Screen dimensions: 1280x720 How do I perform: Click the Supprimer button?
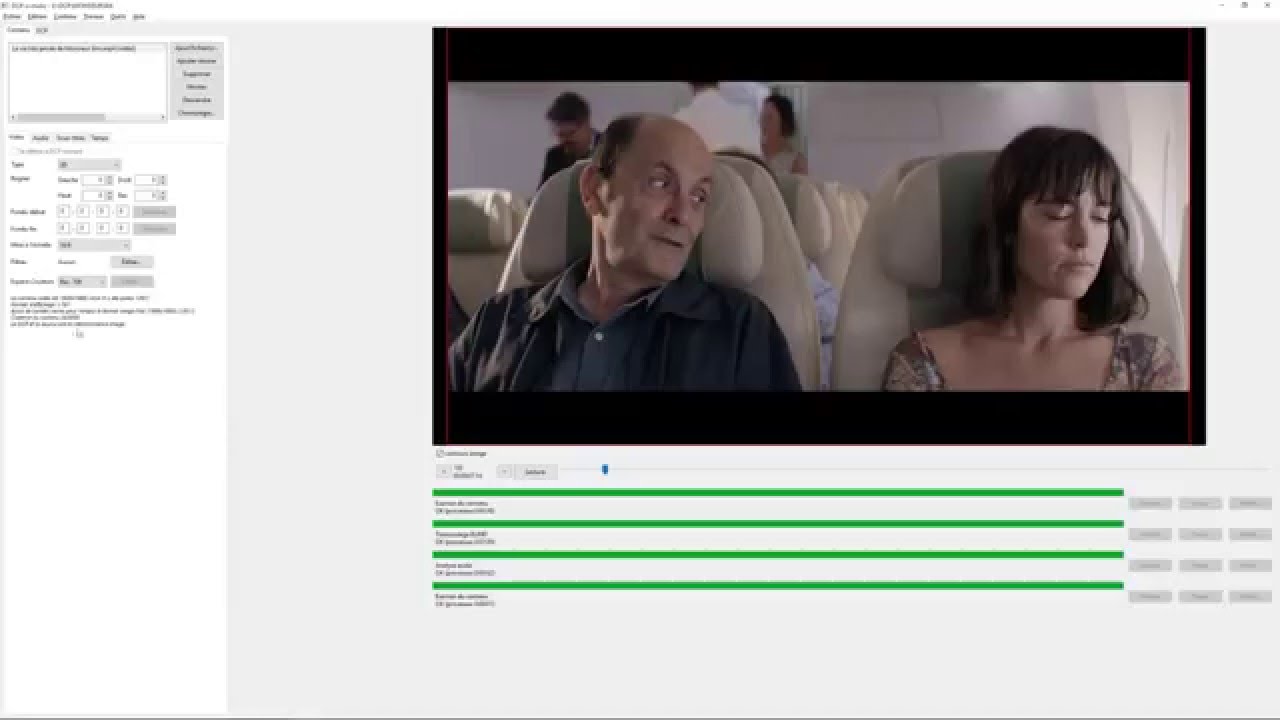point(196,74)
